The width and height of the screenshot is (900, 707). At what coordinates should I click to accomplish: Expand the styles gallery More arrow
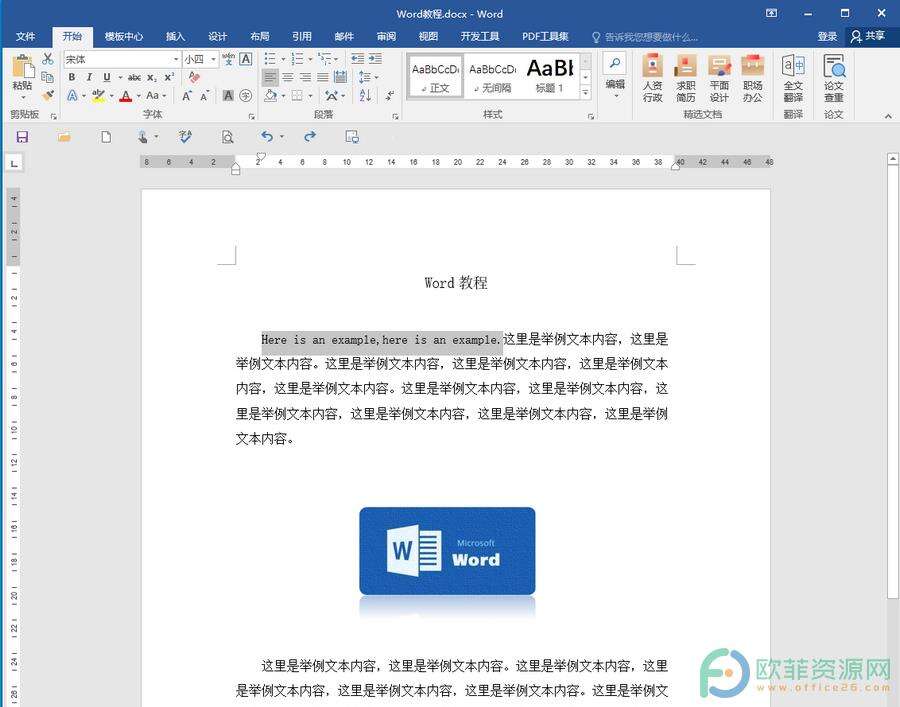(x=585, y=92)
